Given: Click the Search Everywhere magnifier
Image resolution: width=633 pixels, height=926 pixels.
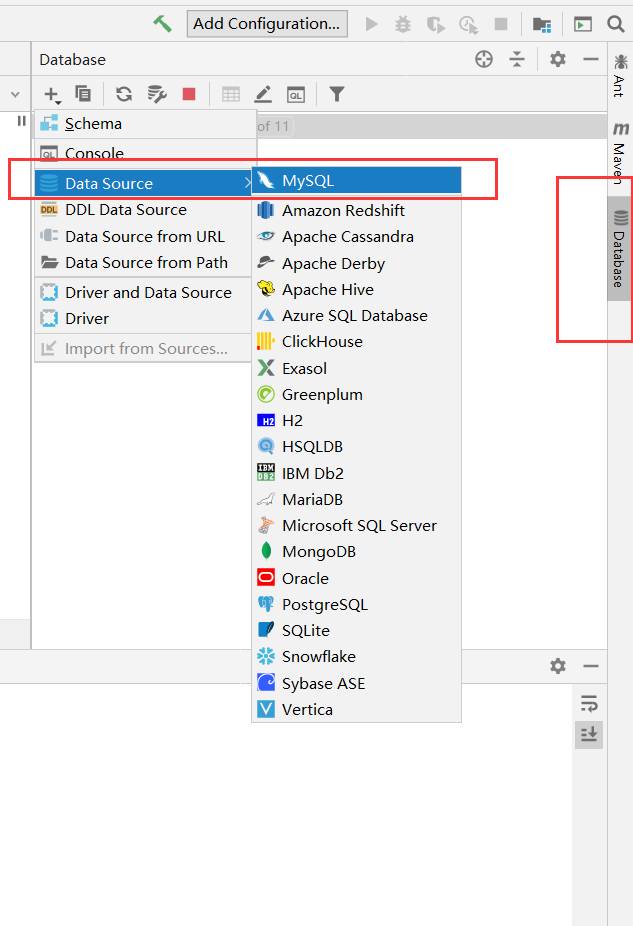Looking at the screenshot, I should 616,24.
